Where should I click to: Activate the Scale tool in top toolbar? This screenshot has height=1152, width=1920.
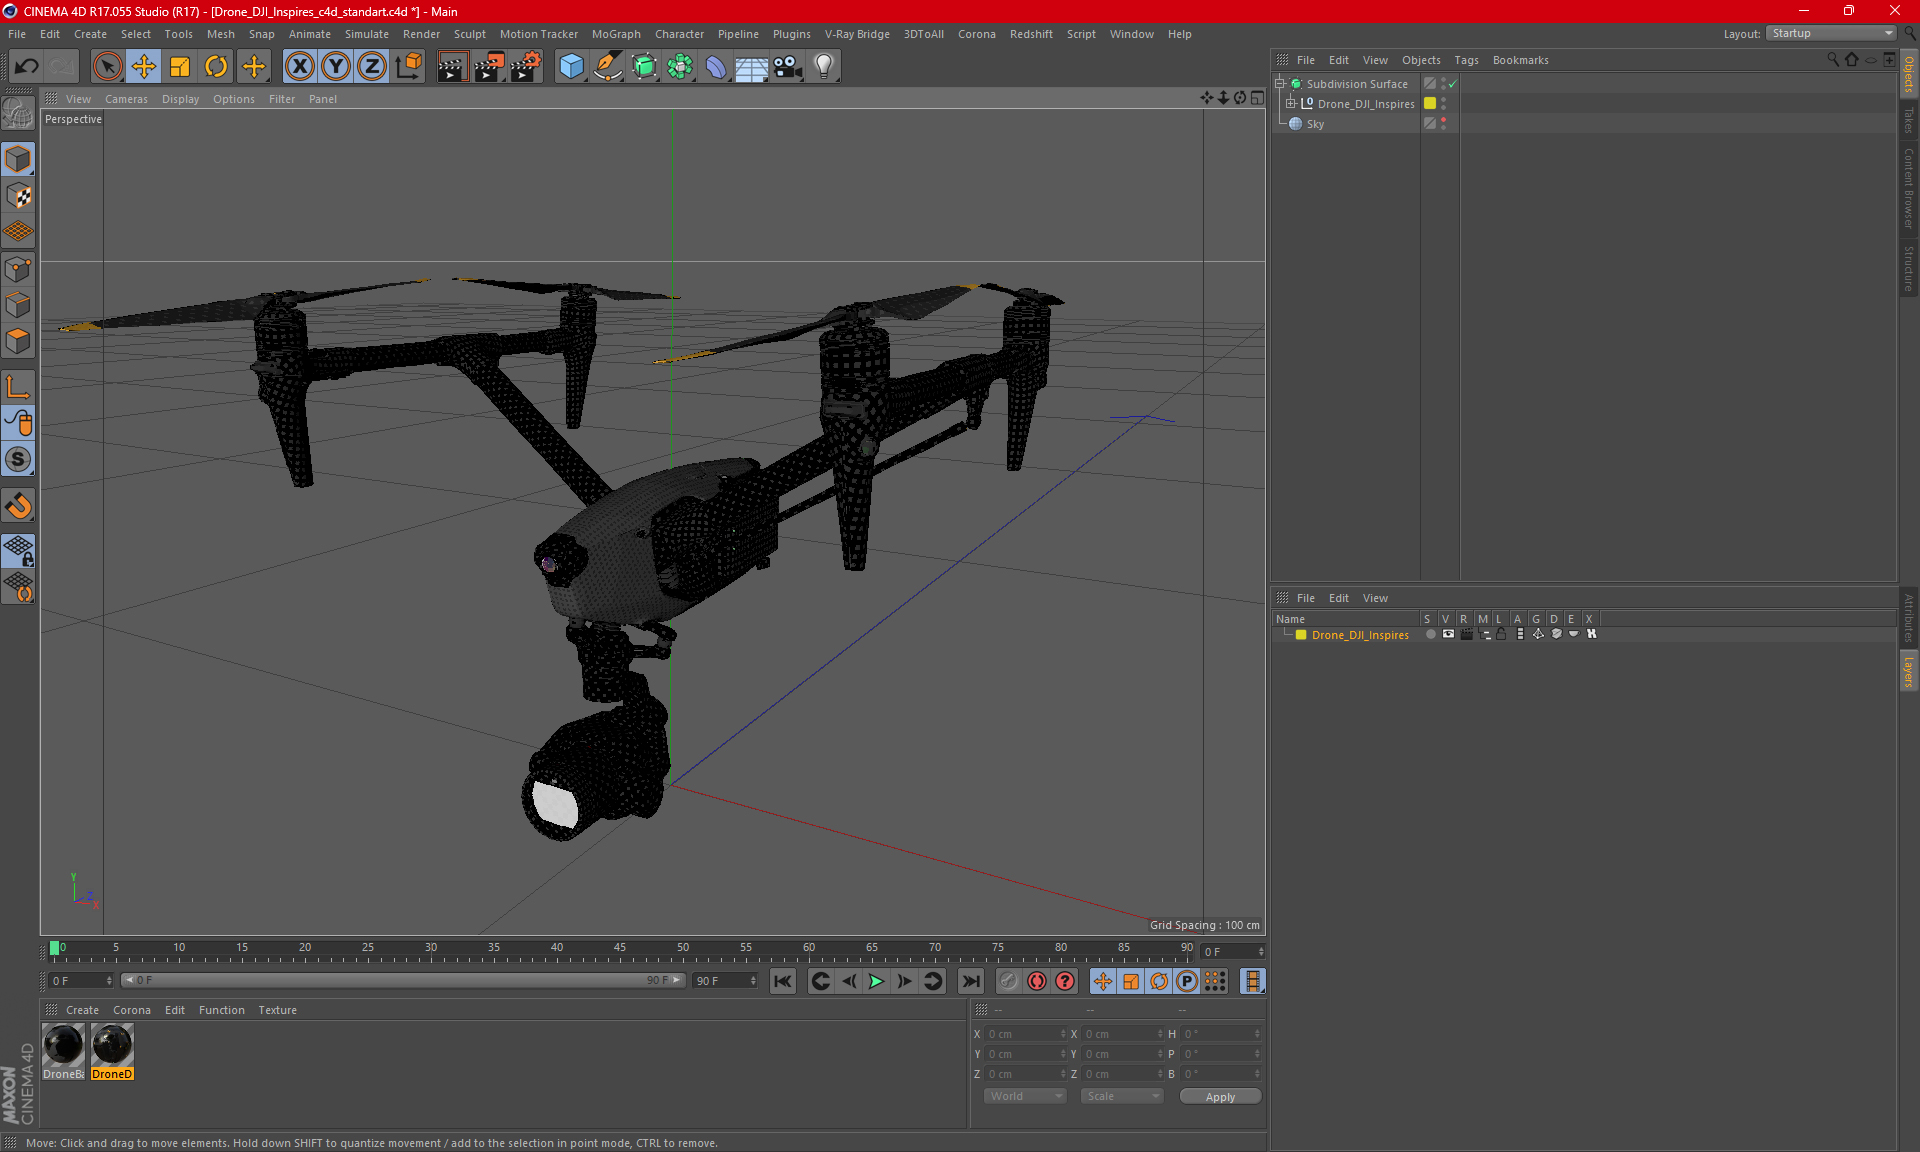pyautogui.click(x=180, y=66)
